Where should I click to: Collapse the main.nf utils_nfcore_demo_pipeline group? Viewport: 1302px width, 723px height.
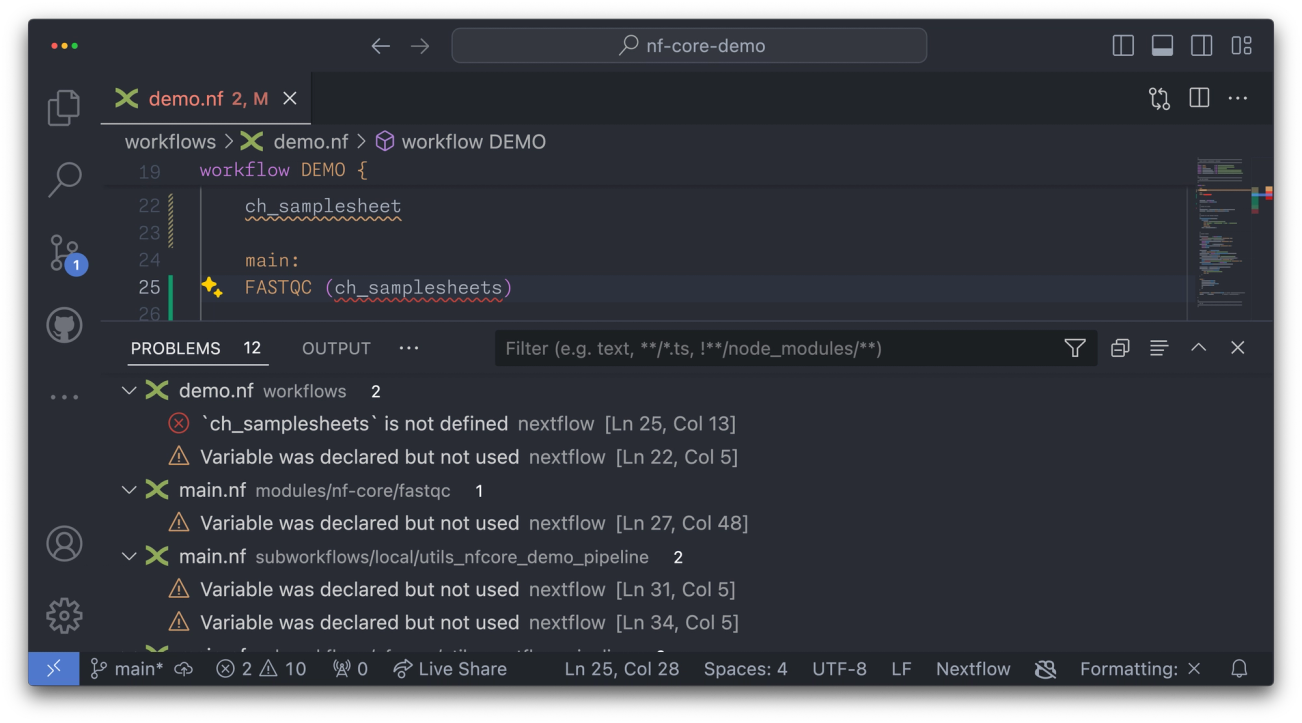point(129,556)
